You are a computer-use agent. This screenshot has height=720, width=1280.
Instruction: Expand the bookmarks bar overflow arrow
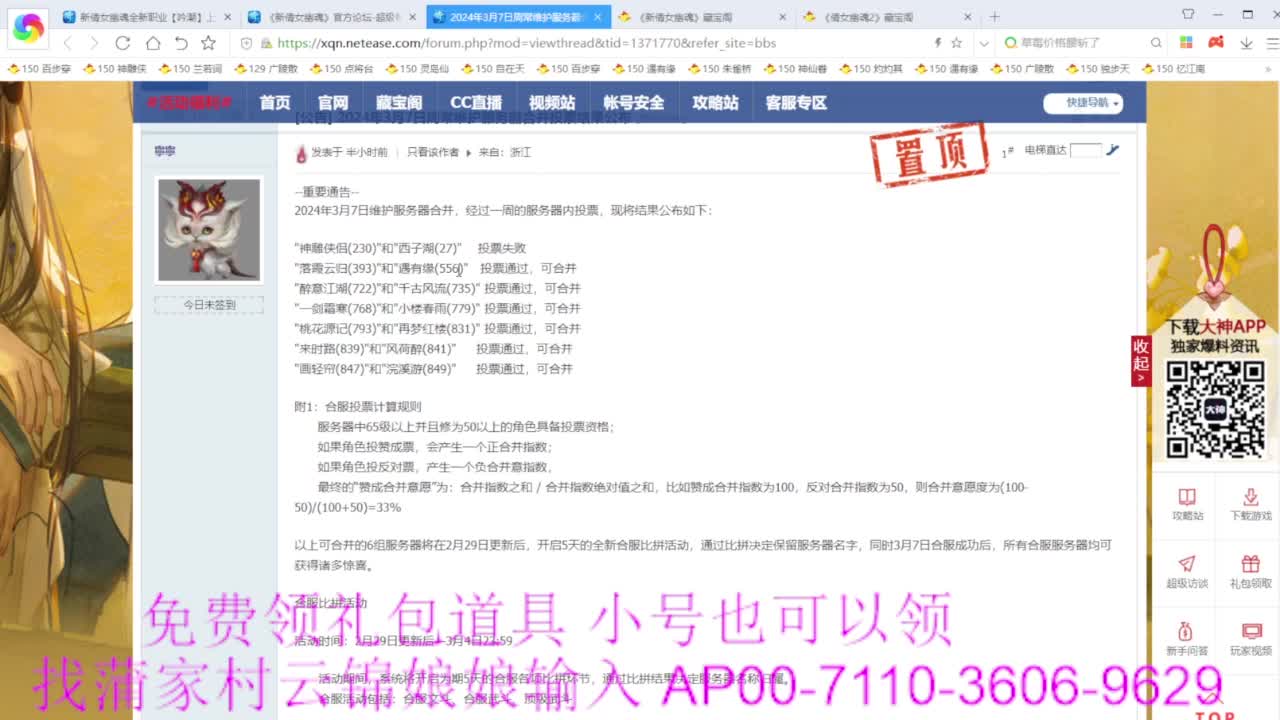(1267, 68)
